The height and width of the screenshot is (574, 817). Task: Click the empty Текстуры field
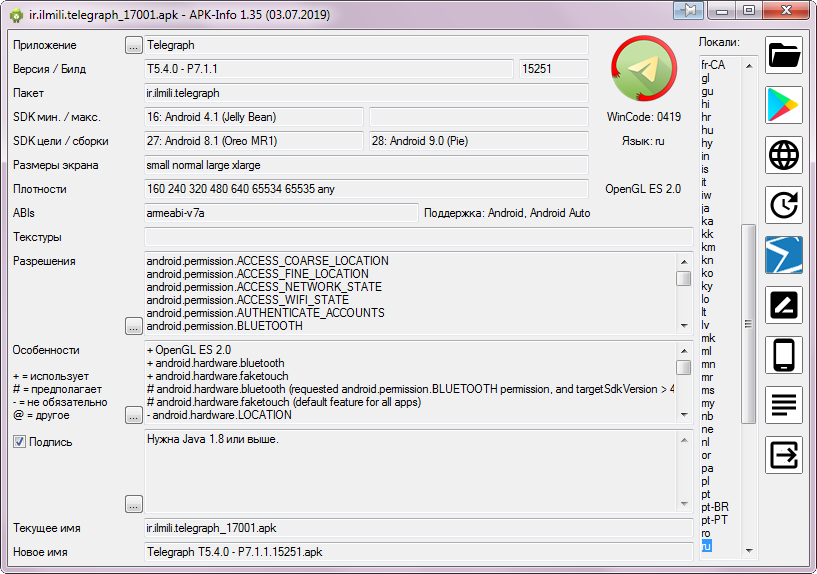pos(418,237)
